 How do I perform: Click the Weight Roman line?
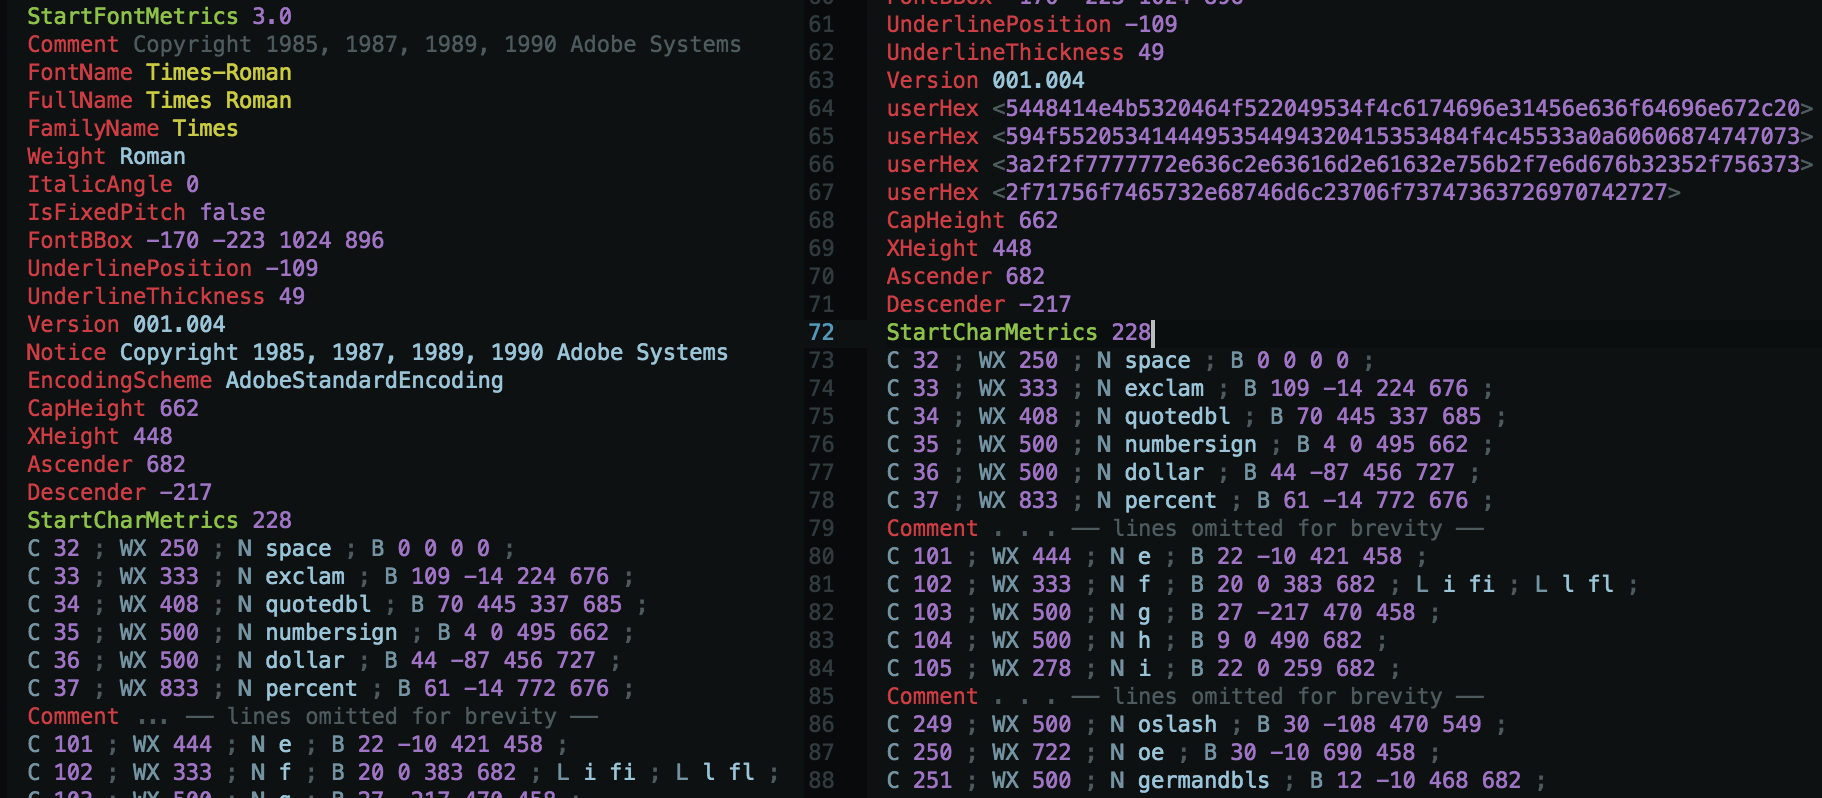[106, 156]
